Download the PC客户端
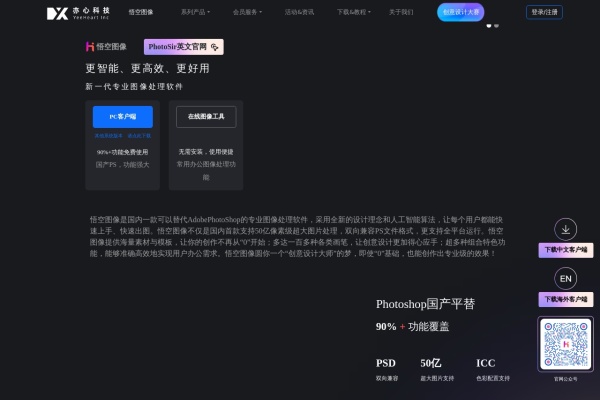 pos(123,117)
